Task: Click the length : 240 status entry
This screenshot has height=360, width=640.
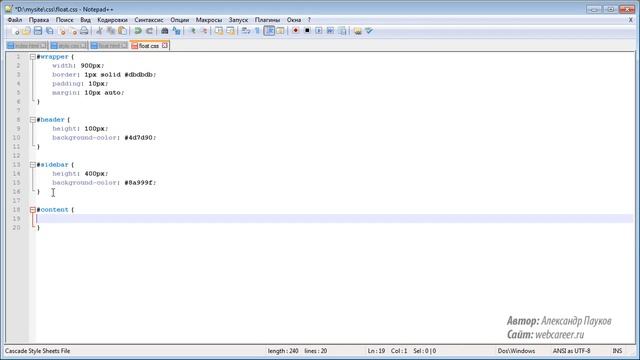Action: pos(283,351)
